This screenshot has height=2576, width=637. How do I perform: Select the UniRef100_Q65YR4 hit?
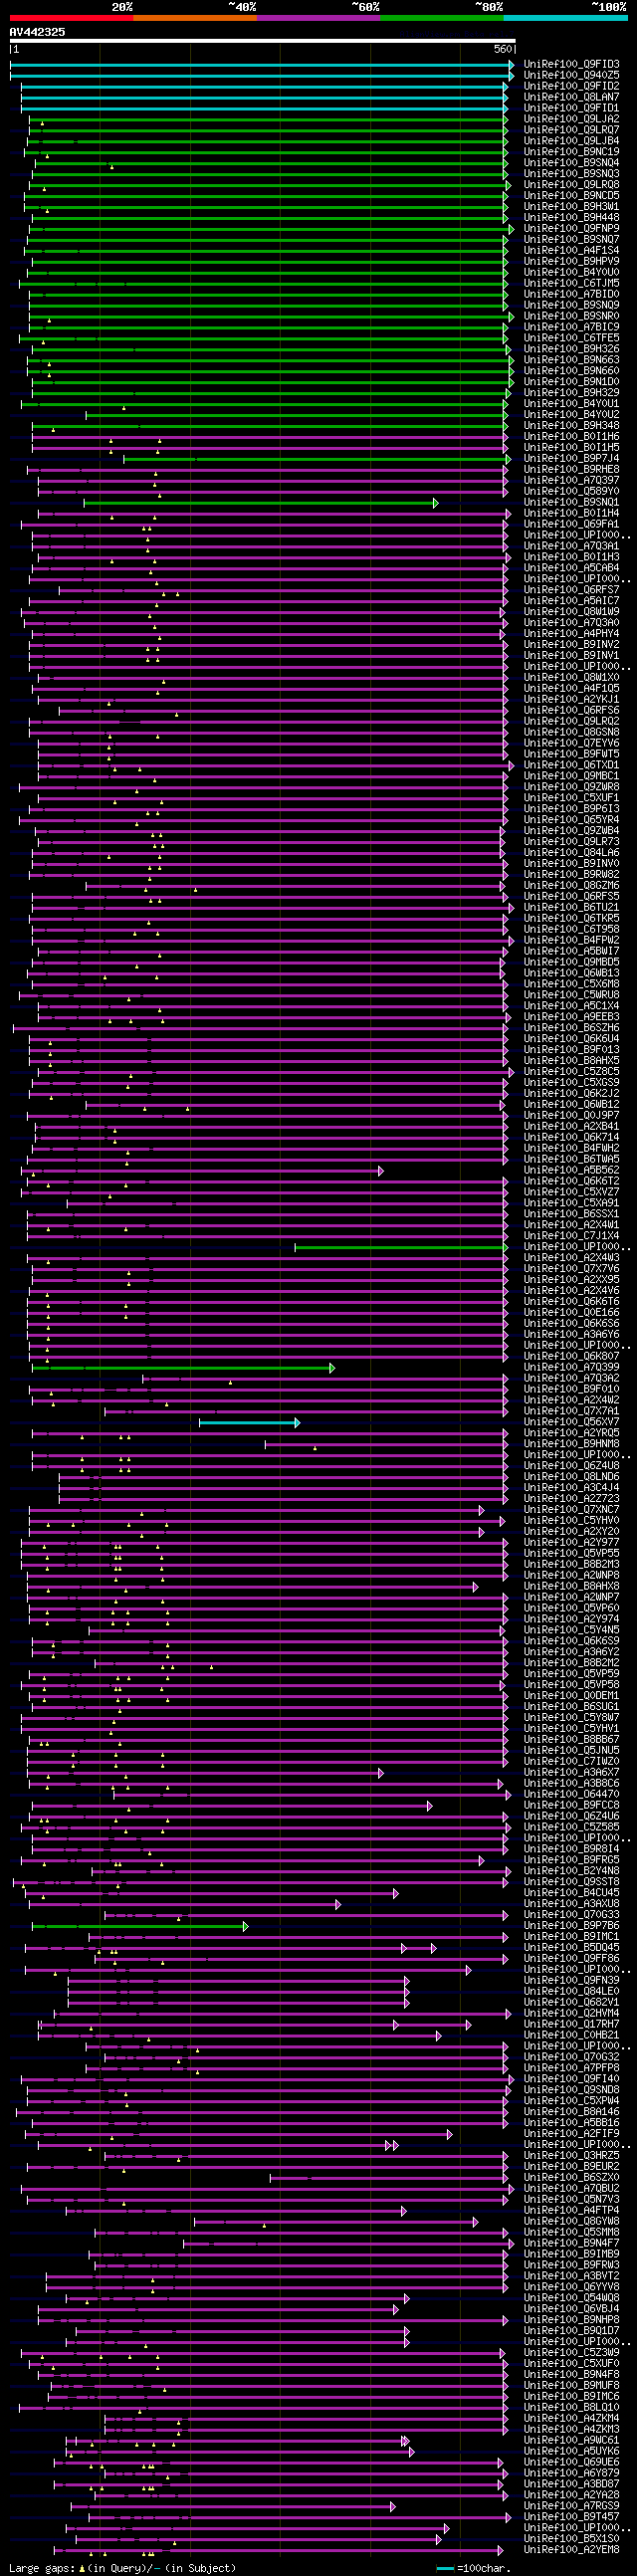(571, 820)
